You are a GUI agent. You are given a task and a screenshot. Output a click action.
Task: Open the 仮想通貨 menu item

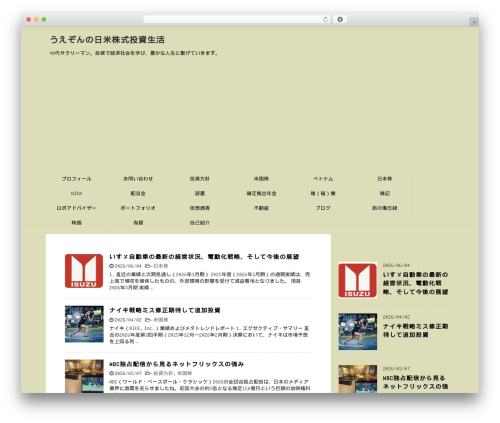[x=200, y=208]
